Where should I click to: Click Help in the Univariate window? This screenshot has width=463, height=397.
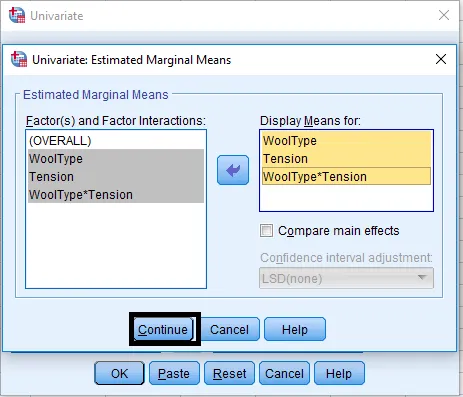[x=339, y=373]
